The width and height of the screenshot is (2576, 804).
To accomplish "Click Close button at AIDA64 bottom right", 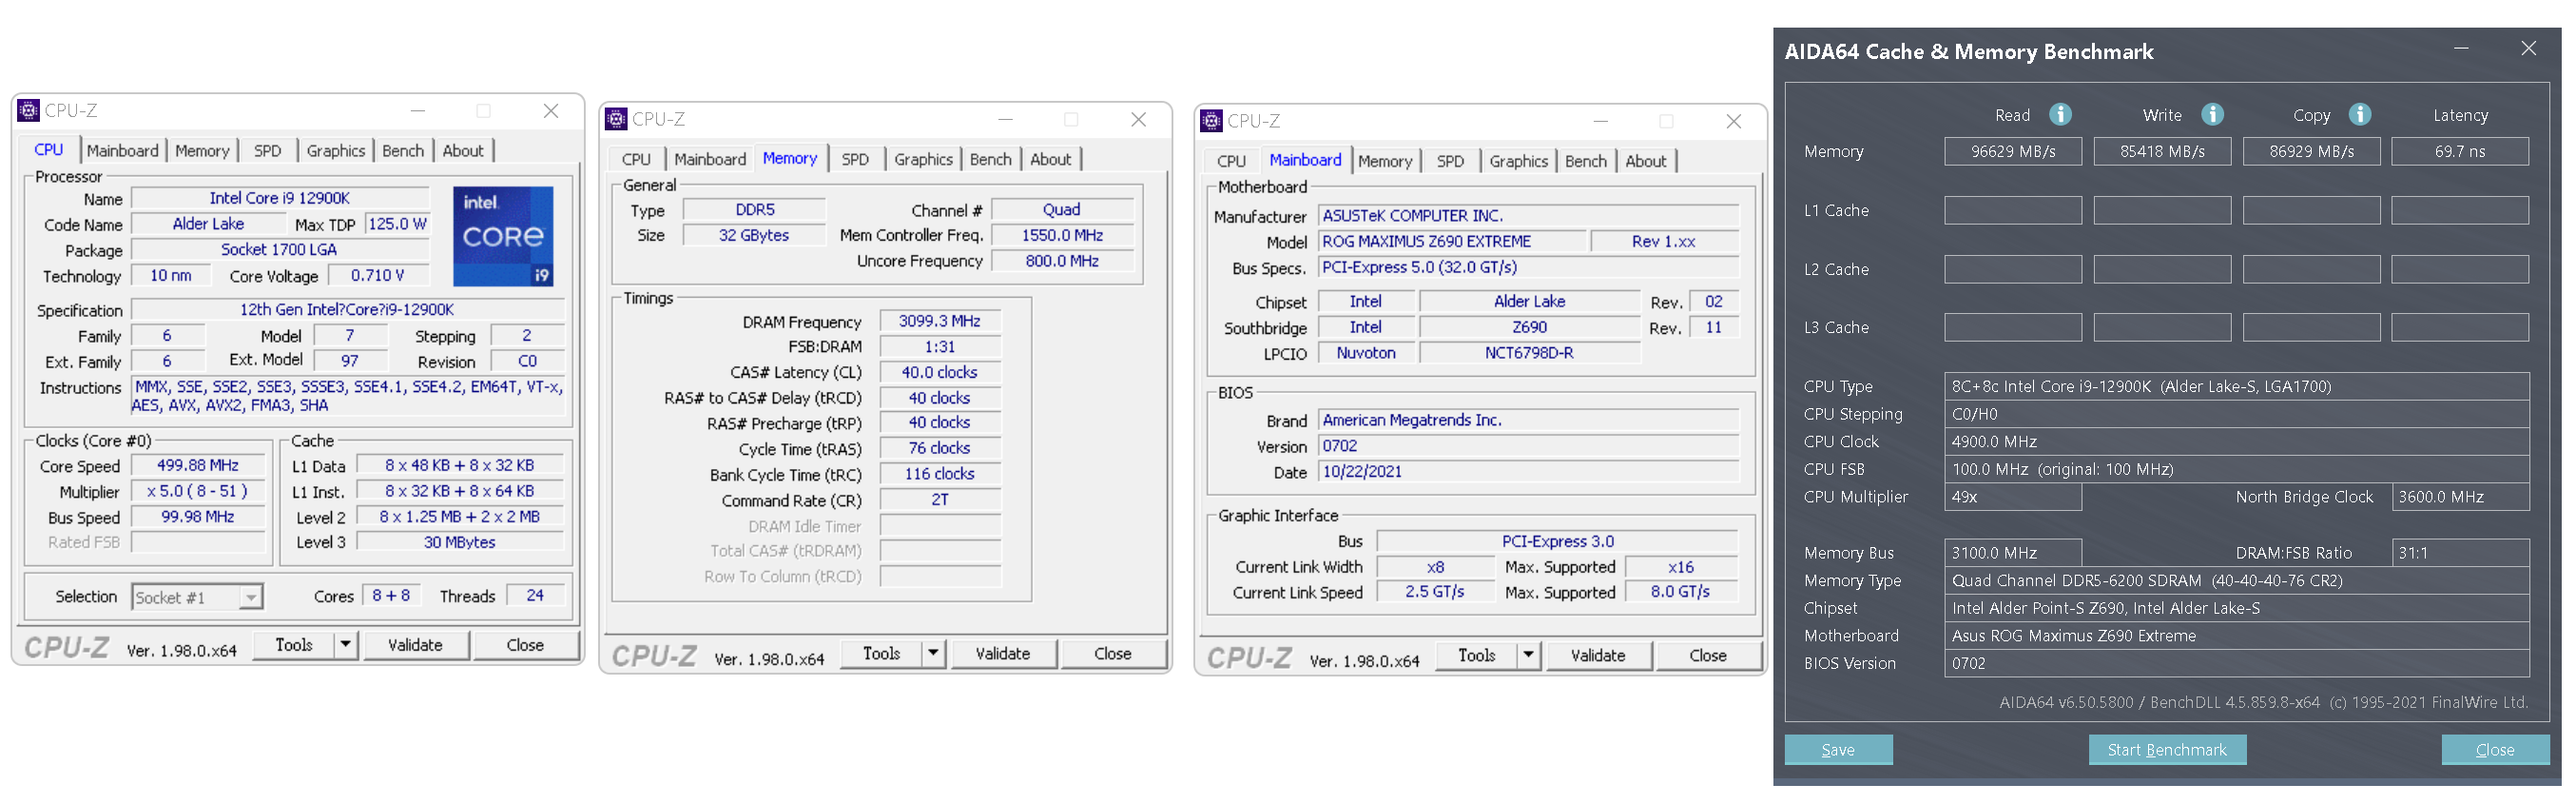I will [2494, 750].
